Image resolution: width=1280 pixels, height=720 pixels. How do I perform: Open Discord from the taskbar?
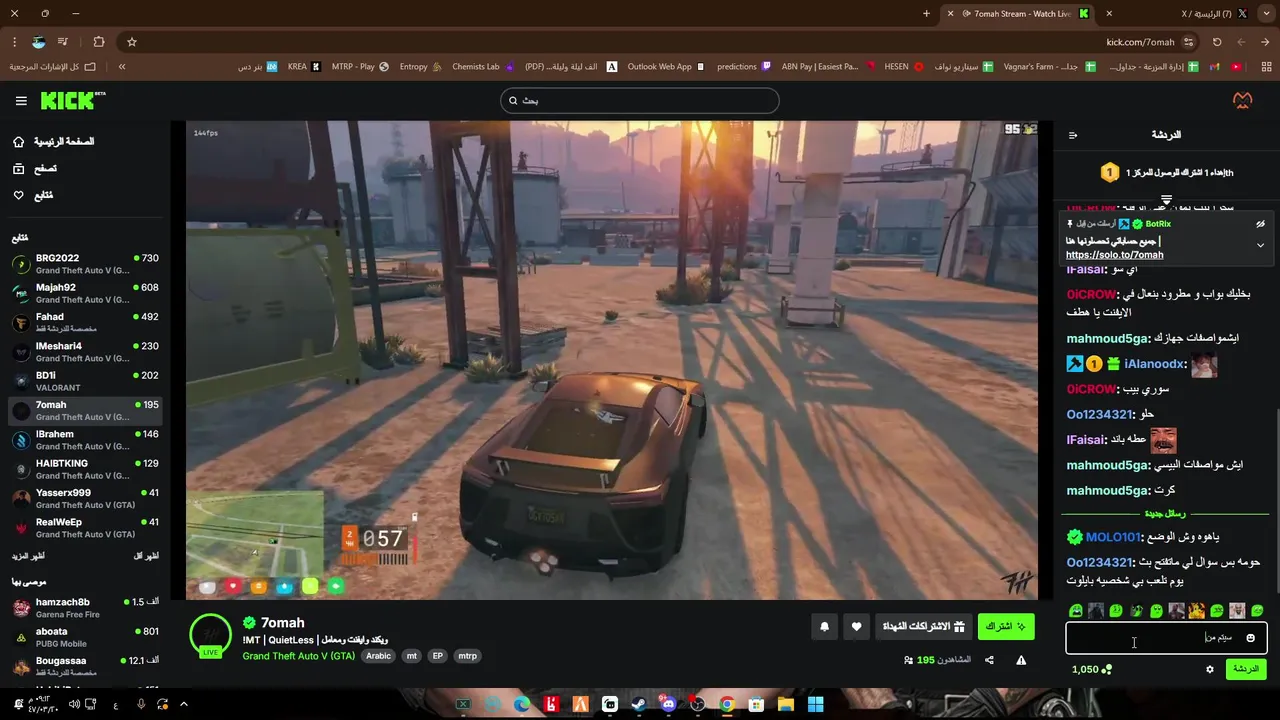[668, 705]
